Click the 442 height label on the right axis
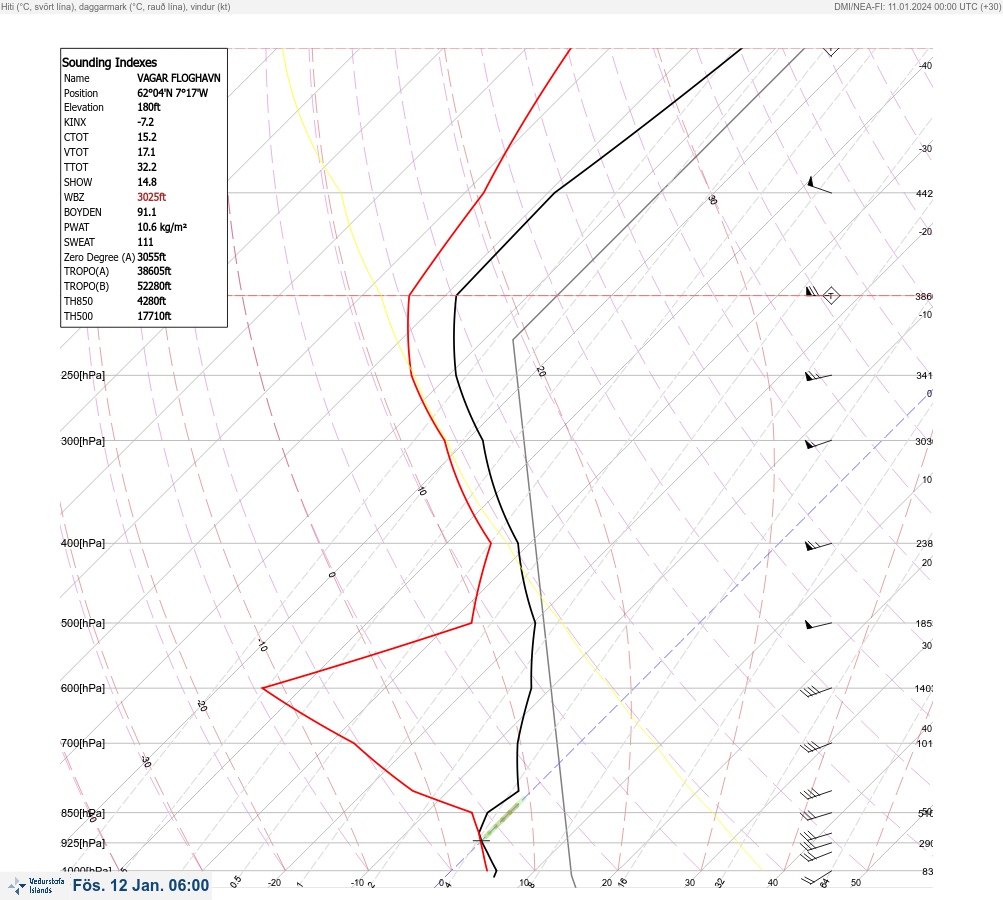Screen dimensions: 1003x900 (x=924, y=193)
